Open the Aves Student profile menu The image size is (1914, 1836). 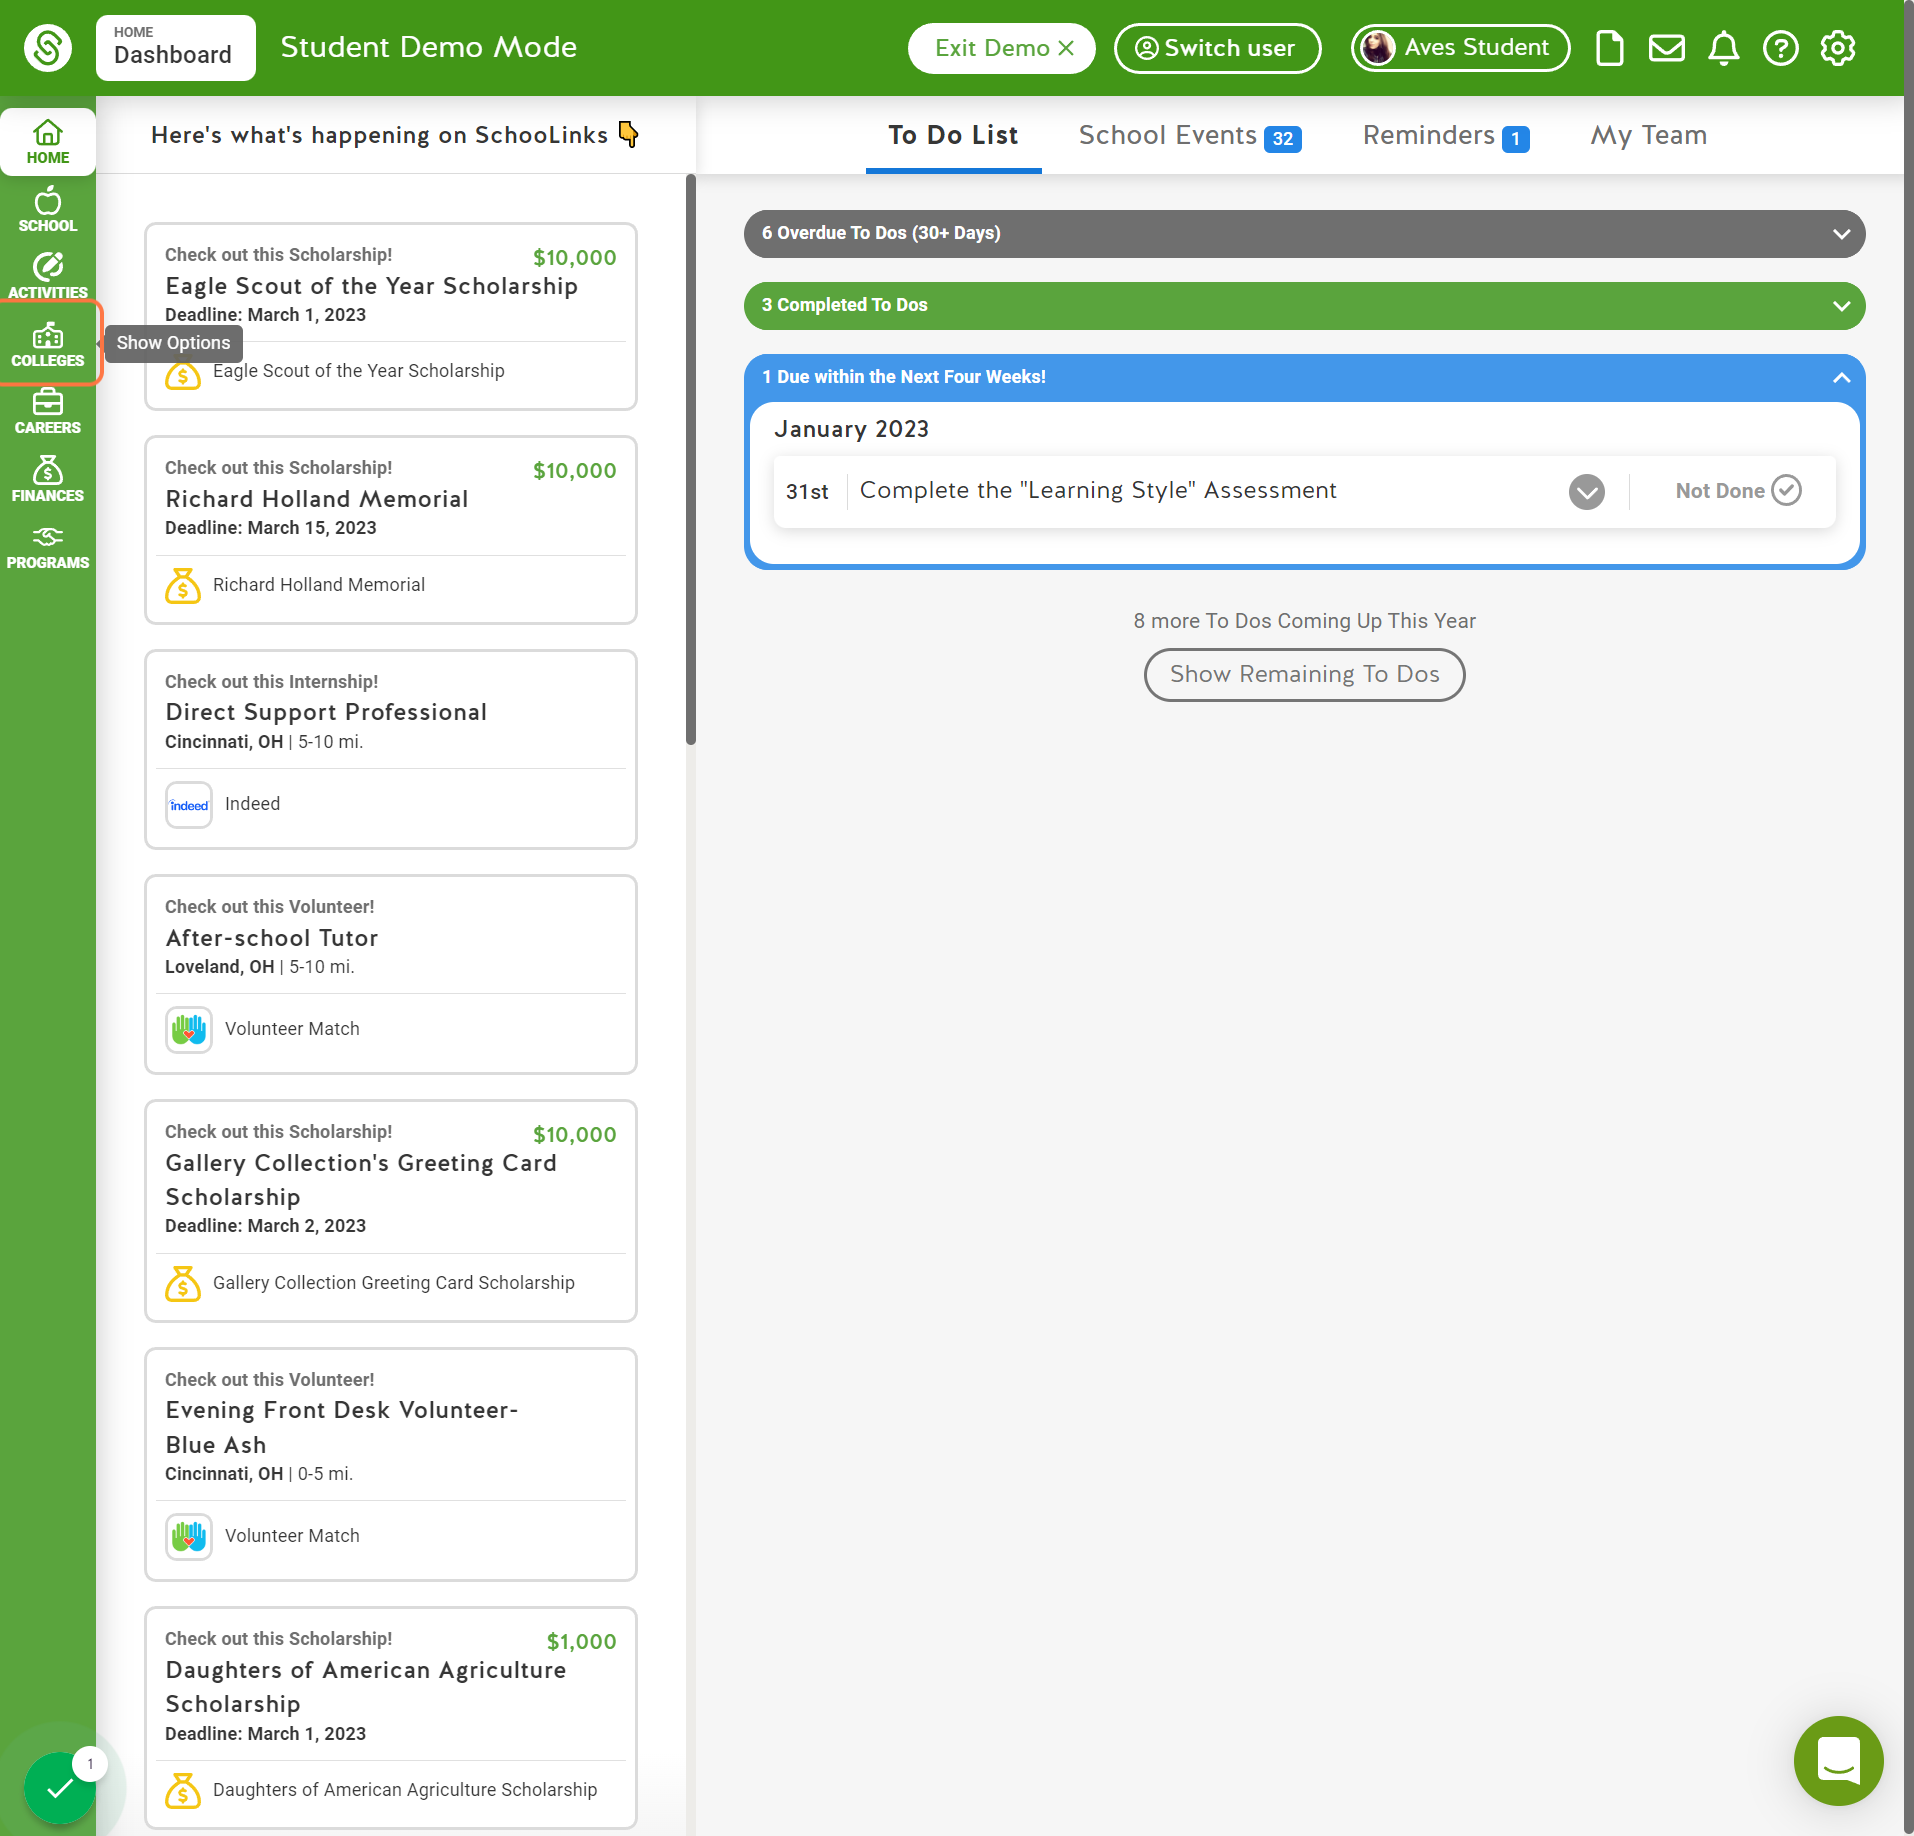pos(1459,48)
